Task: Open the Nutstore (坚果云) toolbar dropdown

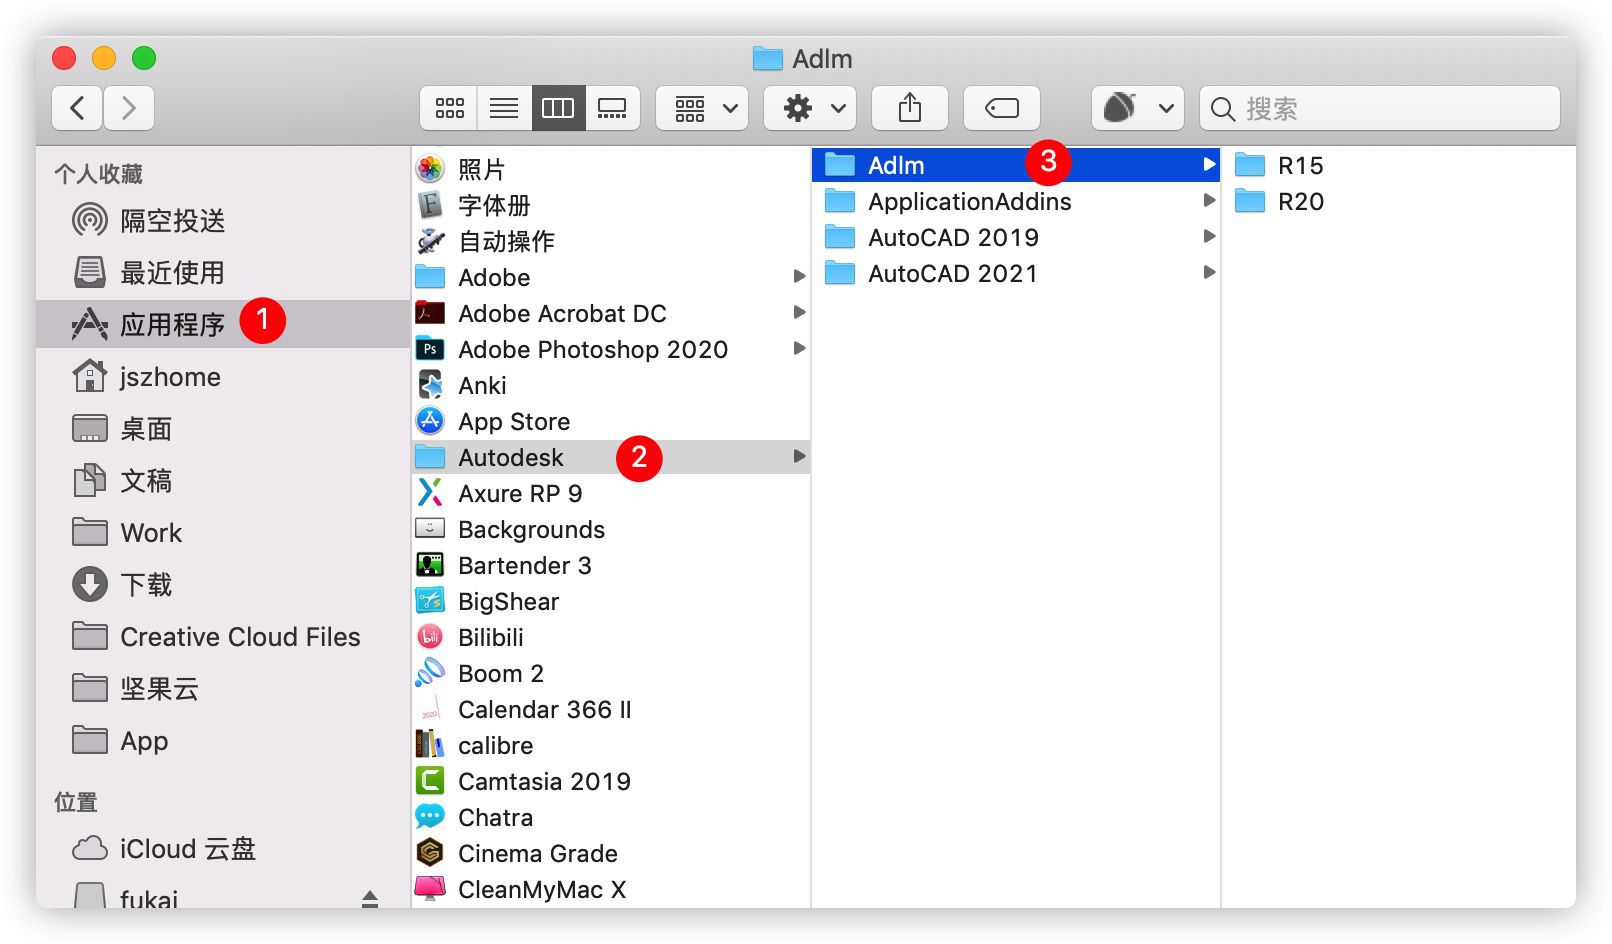Action: coord(1138,108)
